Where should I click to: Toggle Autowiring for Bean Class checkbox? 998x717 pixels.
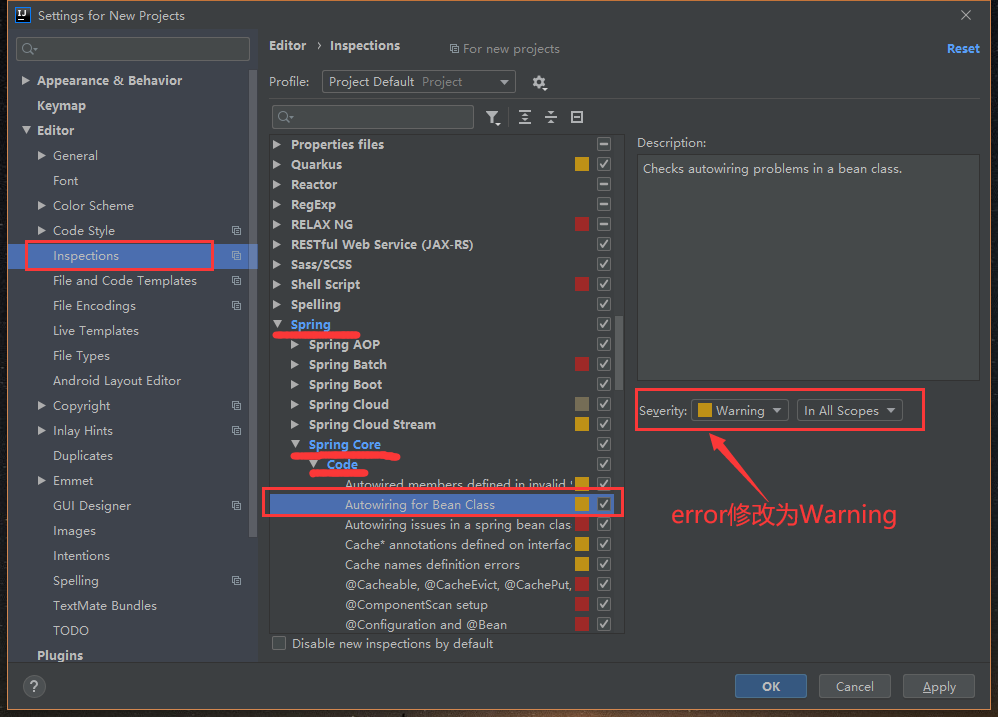(x=604, y=504)
